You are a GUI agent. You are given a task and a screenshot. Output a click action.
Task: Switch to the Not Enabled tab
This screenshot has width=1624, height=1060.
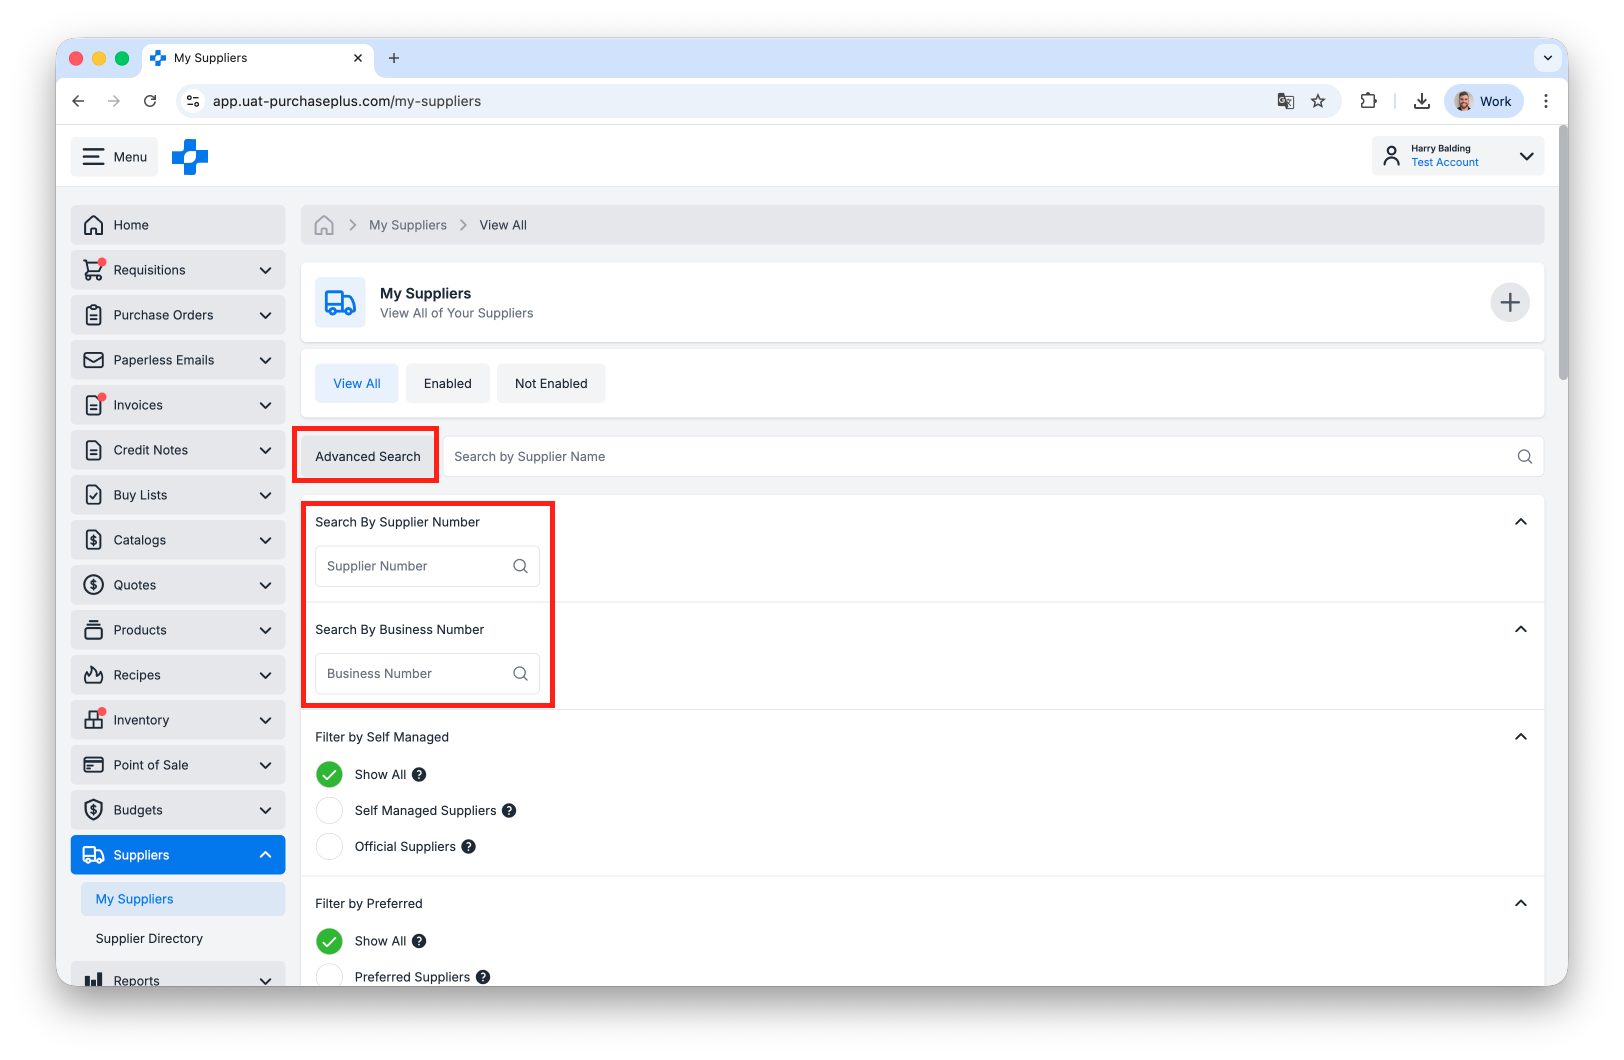pyautogui.click(x=551, y=384)
